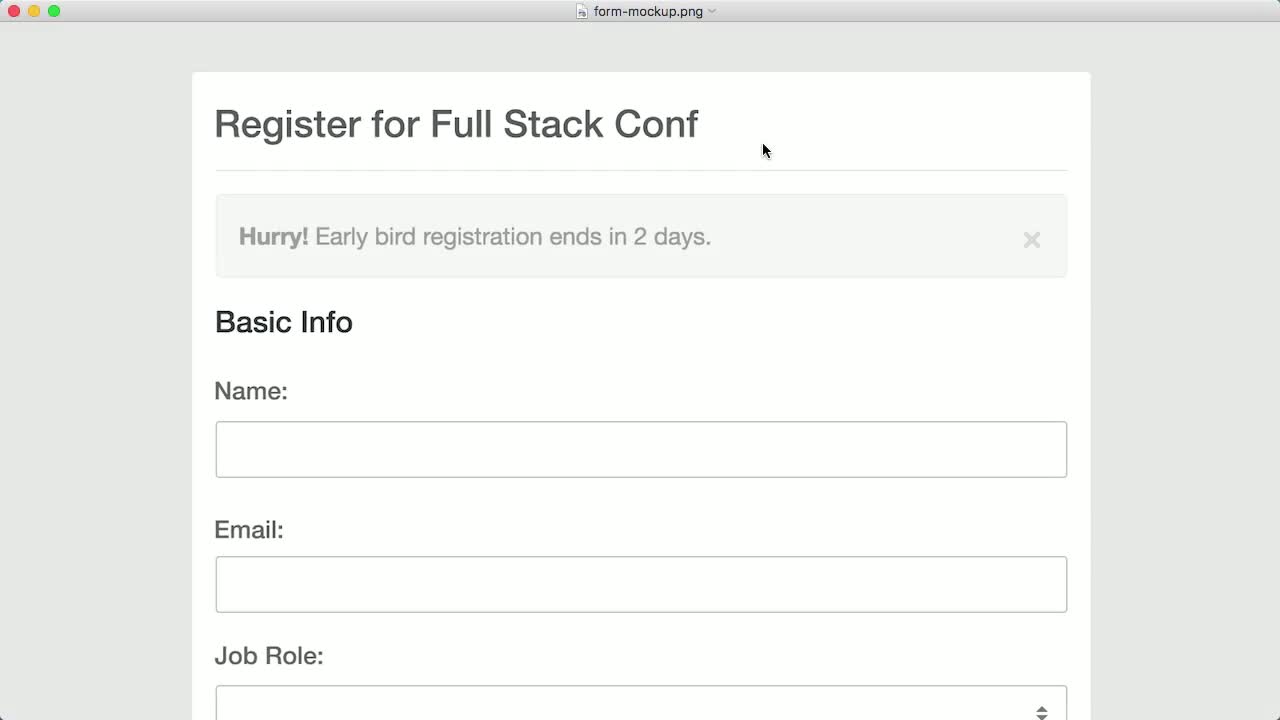1280x720 pixels.
Task: Click the up arrow of the Job Role stepper
Action: point(1041,706)
